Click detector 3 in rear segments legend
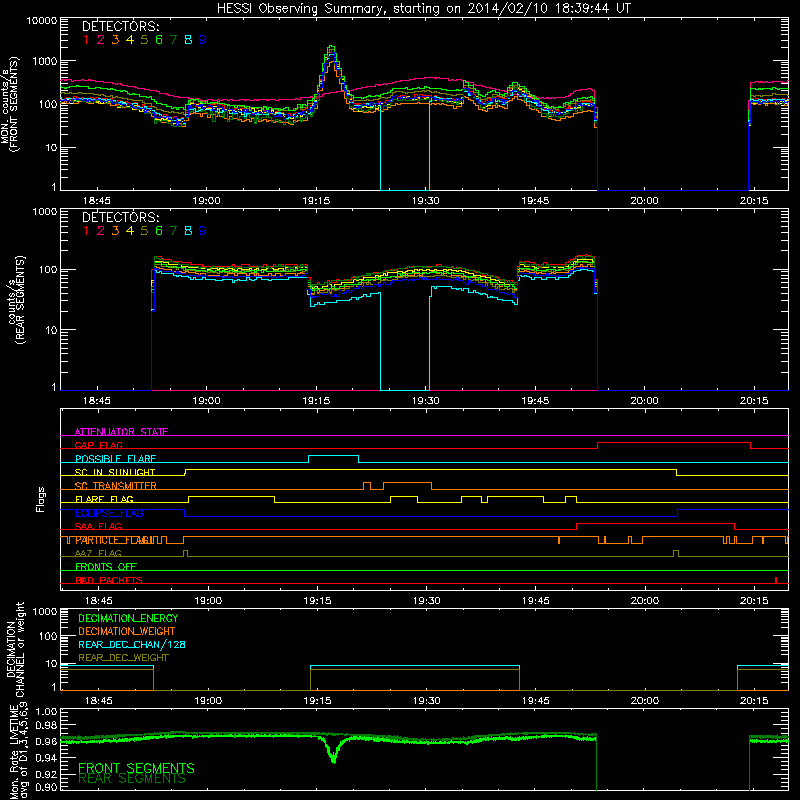The image size is (800, 800). point(115,231)
